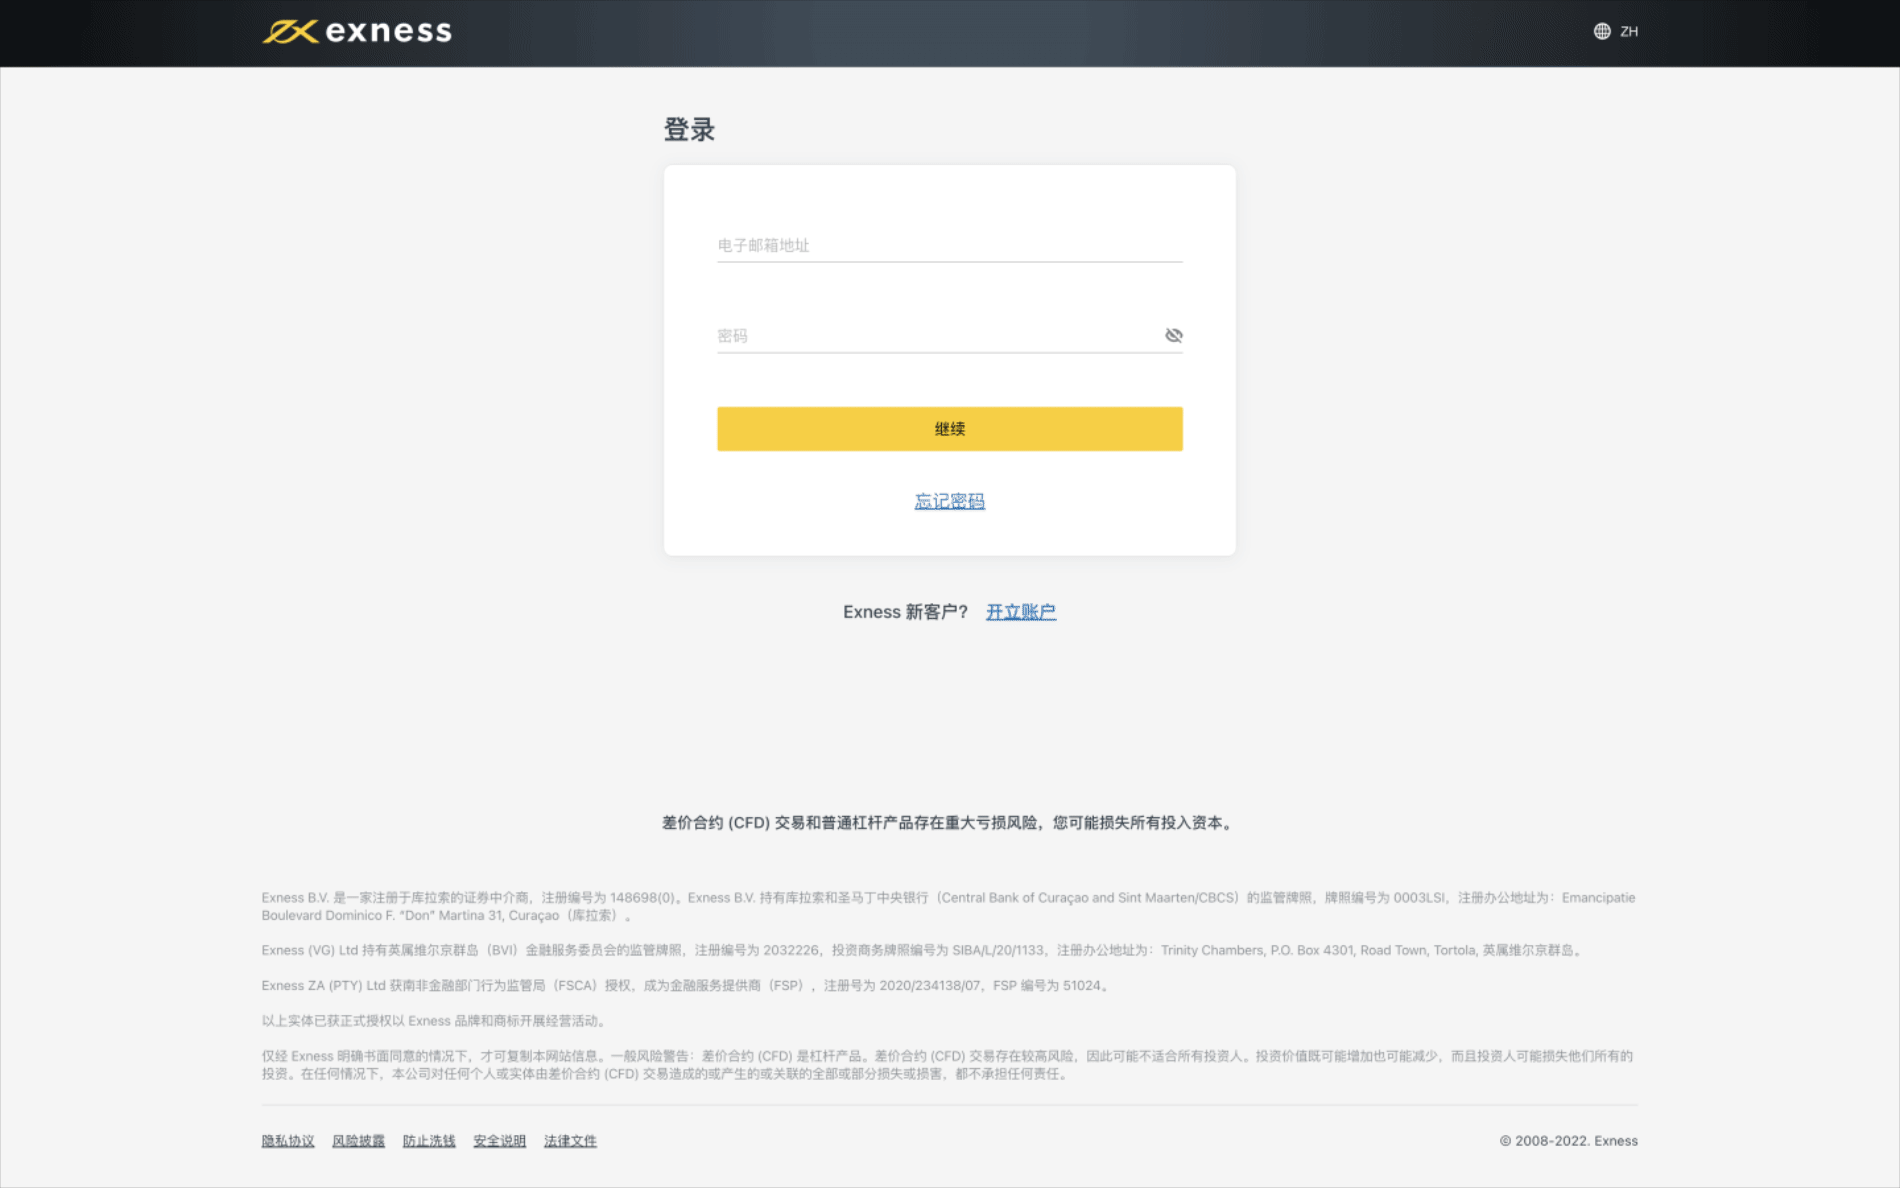This screenshot has height=1188, width=1900.
Task: Open the 忘记密码 forgot password link
Action: tap(949, 501)
